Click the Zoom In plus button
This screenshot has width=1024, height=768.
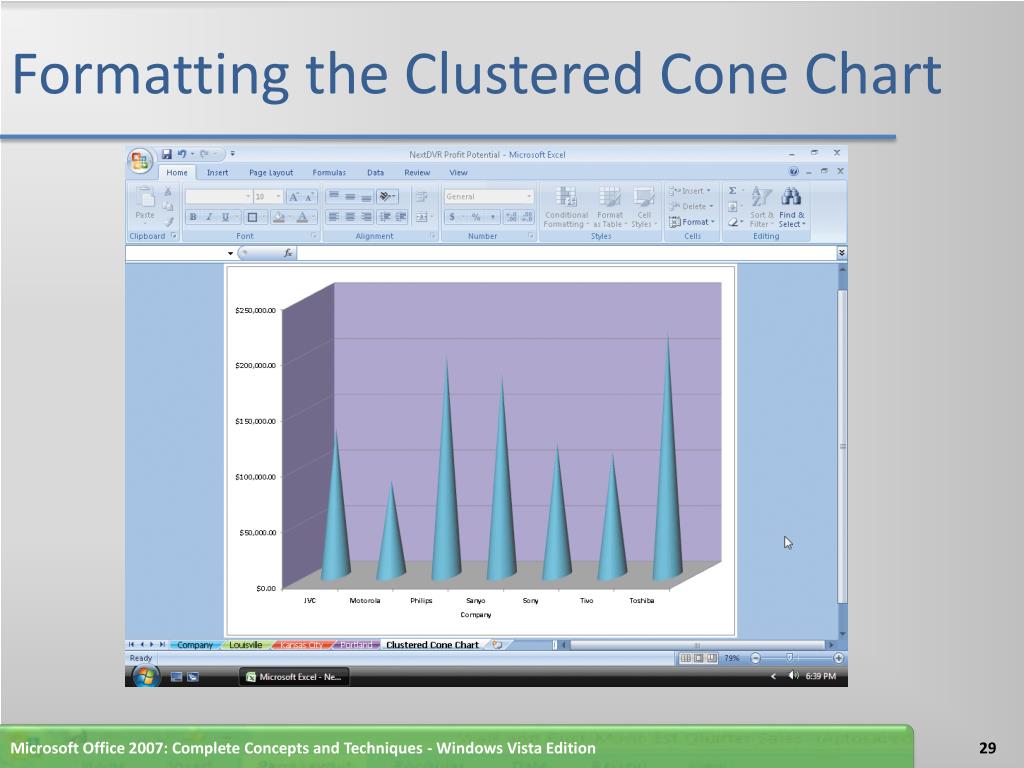coord(839,658)
